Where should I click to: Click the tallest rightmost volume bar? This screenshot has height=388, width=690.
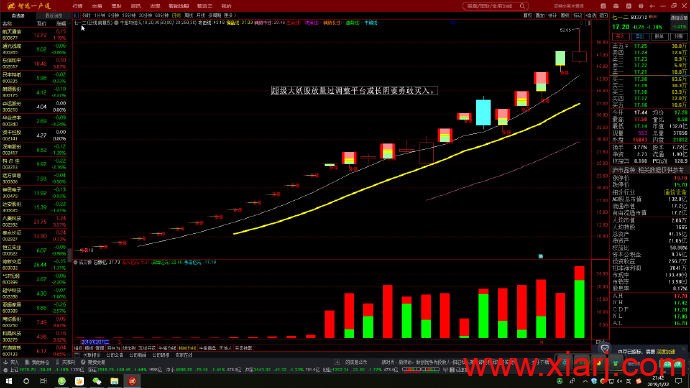click(x=580, y=302)
